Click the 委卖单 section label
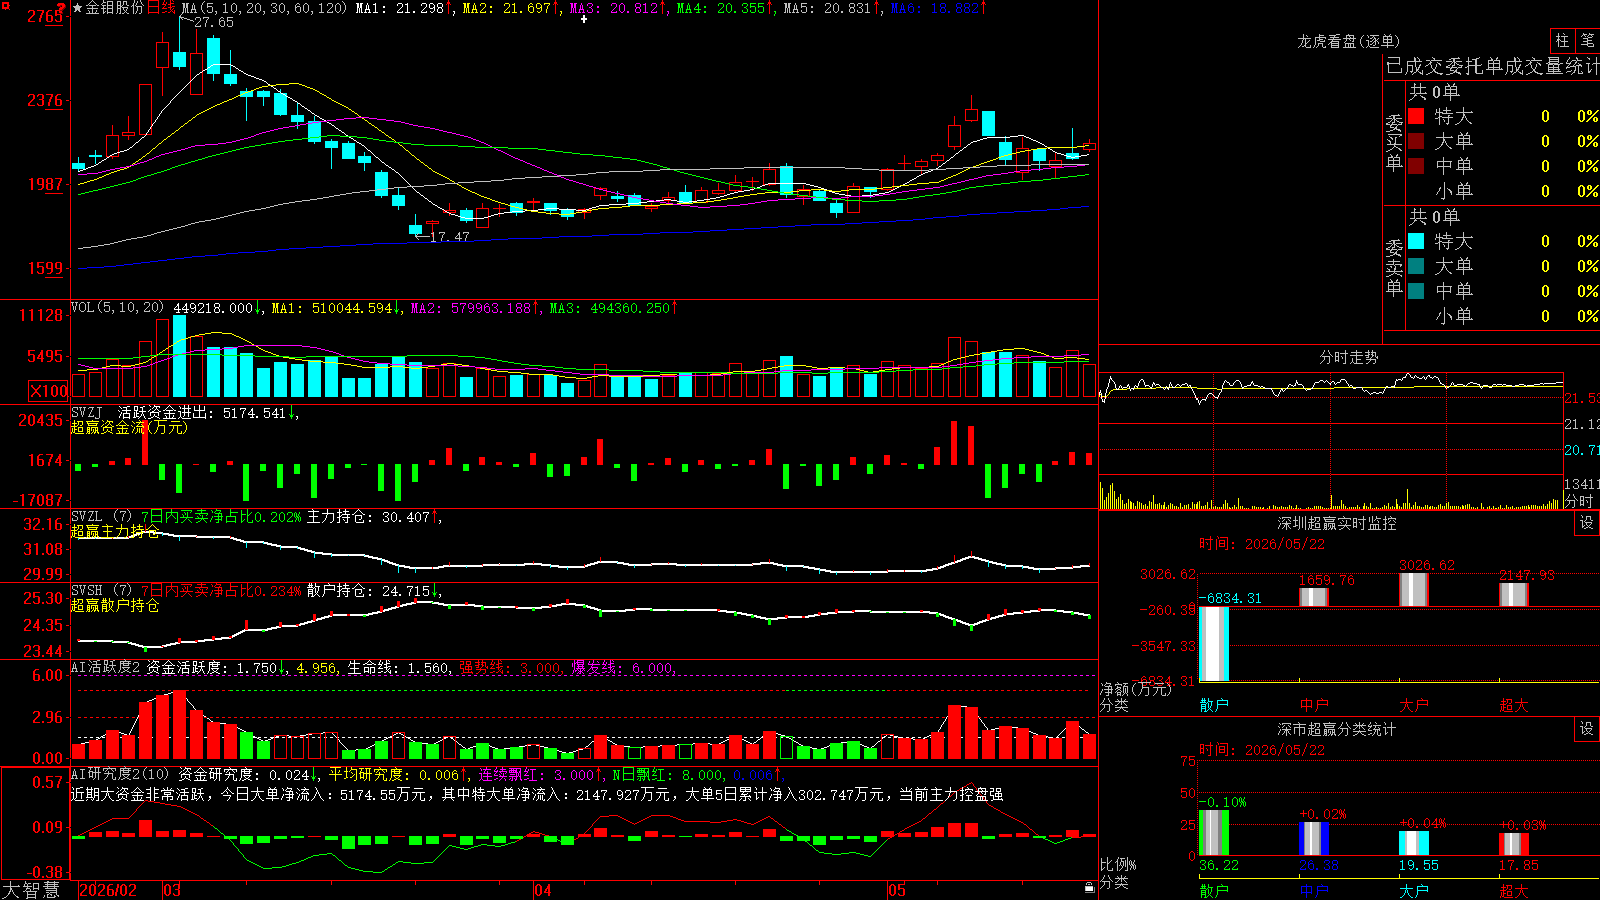The width and height of the screenshot is (1600, 900). pyautogui.click(x=1394, y=268)
